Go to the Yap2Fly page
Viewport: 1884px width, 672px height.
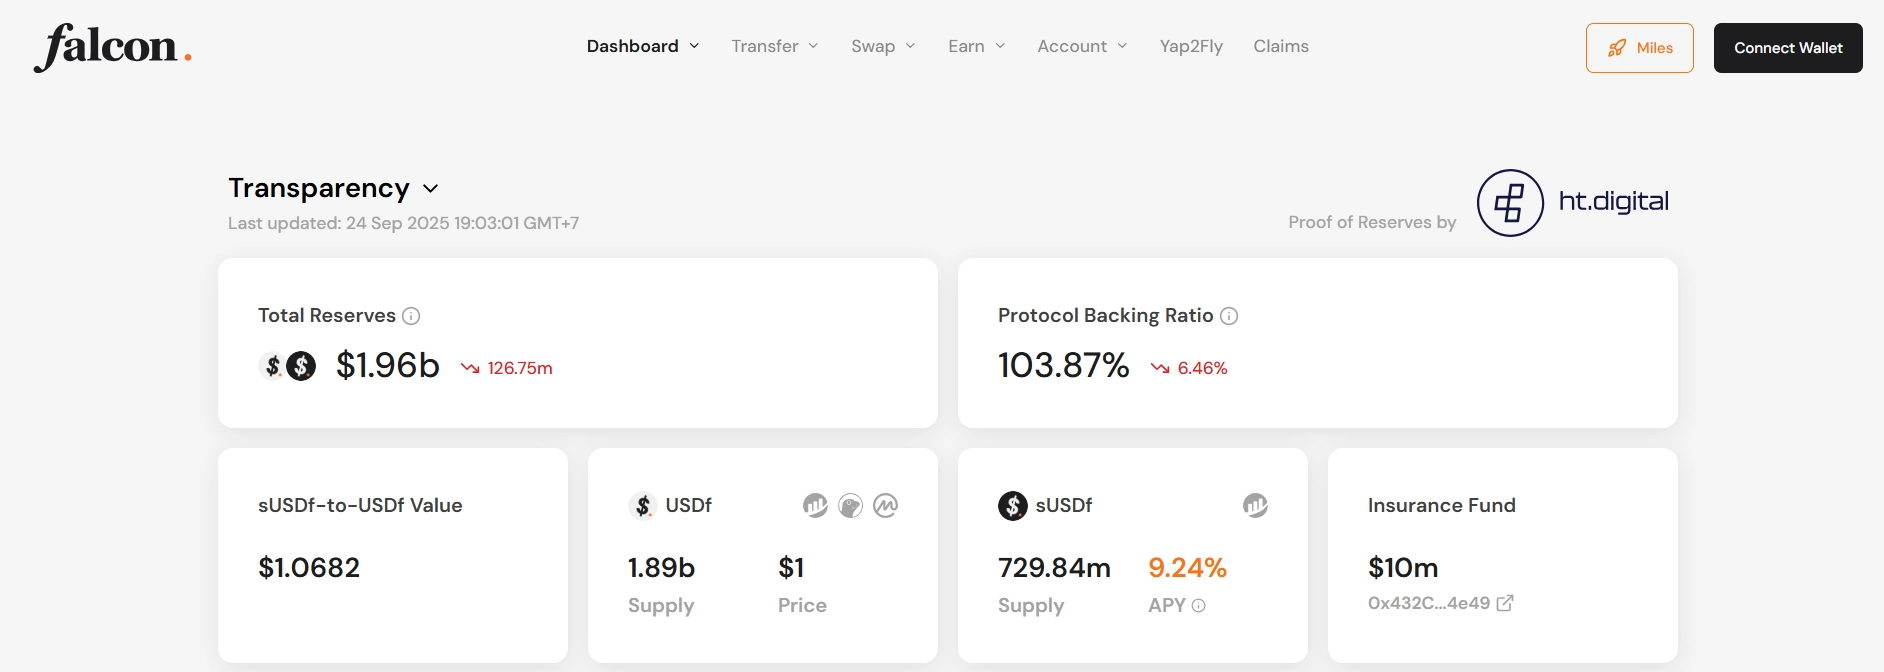coord(1191,46)
